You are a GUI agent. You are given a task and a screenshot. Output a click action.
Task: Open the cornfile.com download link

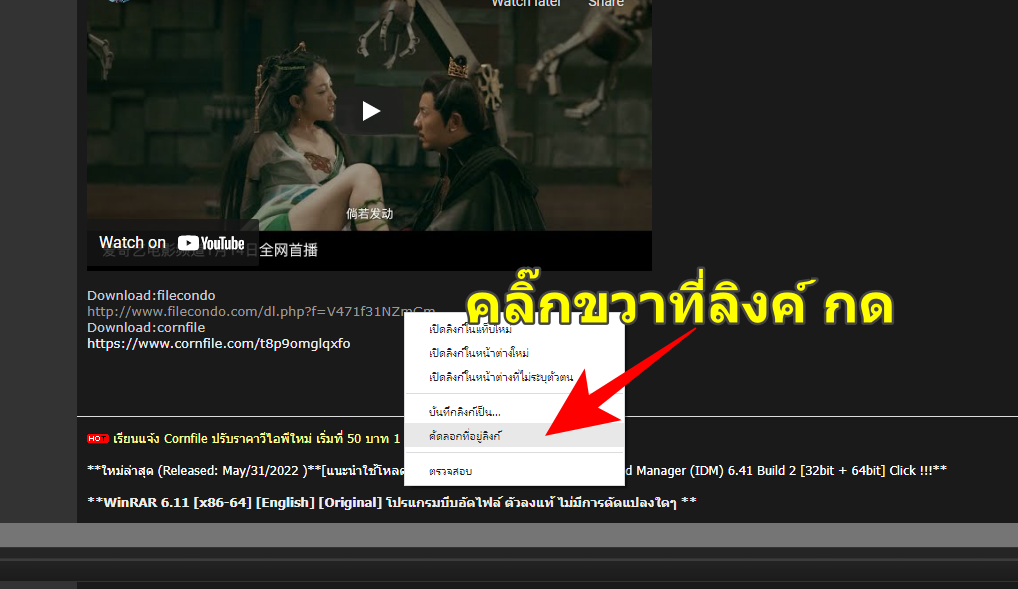point(219,344)
